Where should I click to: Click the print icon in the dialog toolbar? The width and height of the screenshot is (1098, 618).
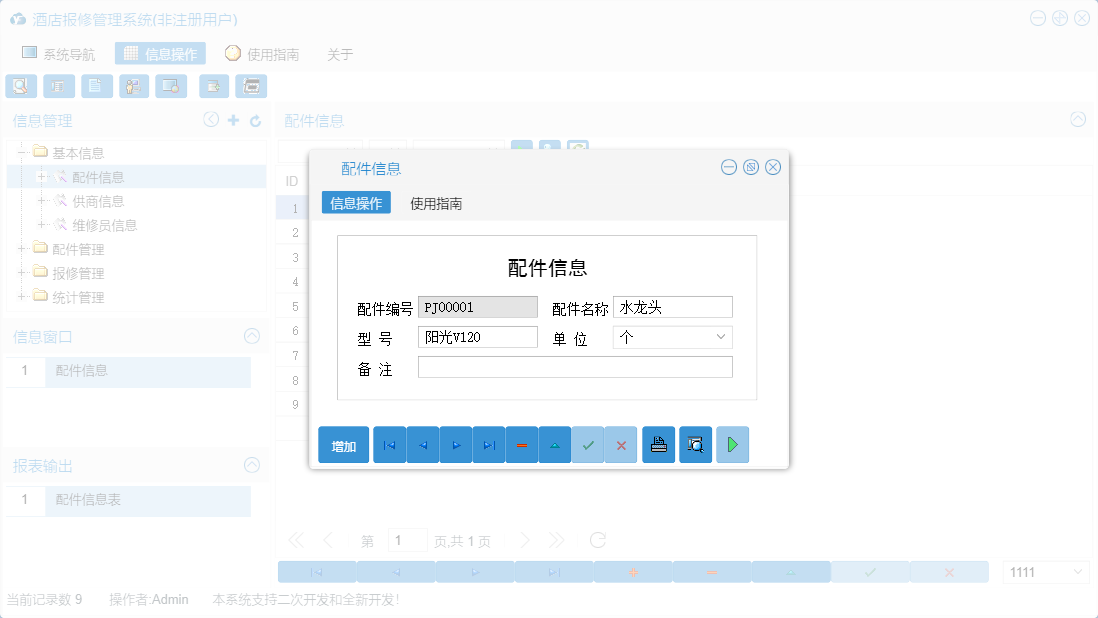click(658, 444)
